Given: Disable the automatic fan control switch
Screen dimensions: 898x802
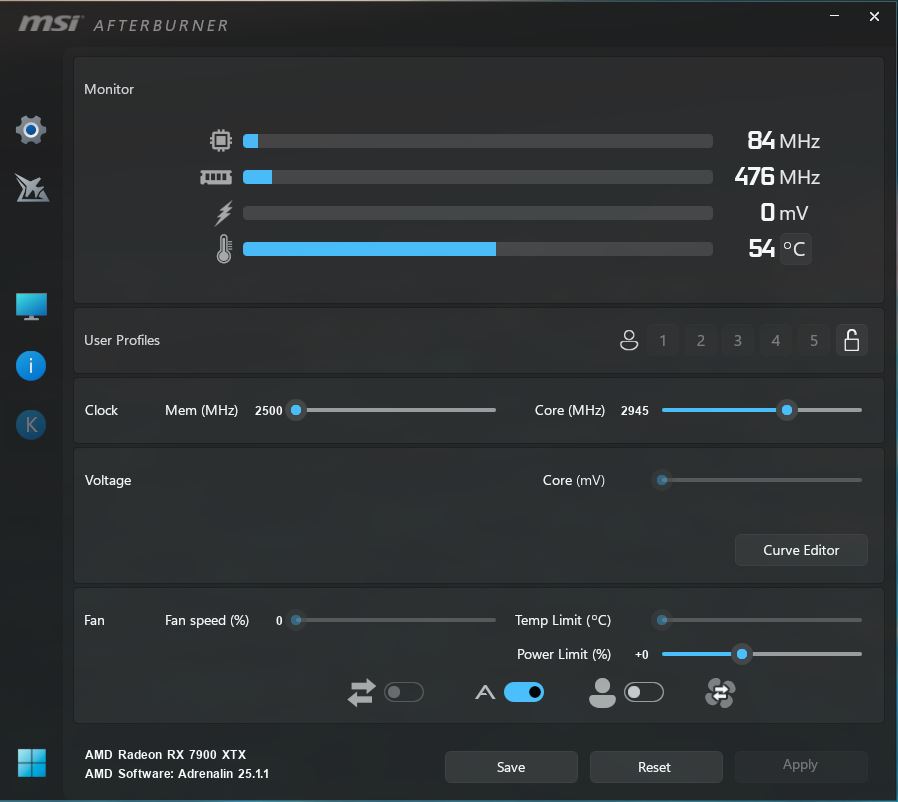Looking at the screenshot, I should (x=524, y=692).
